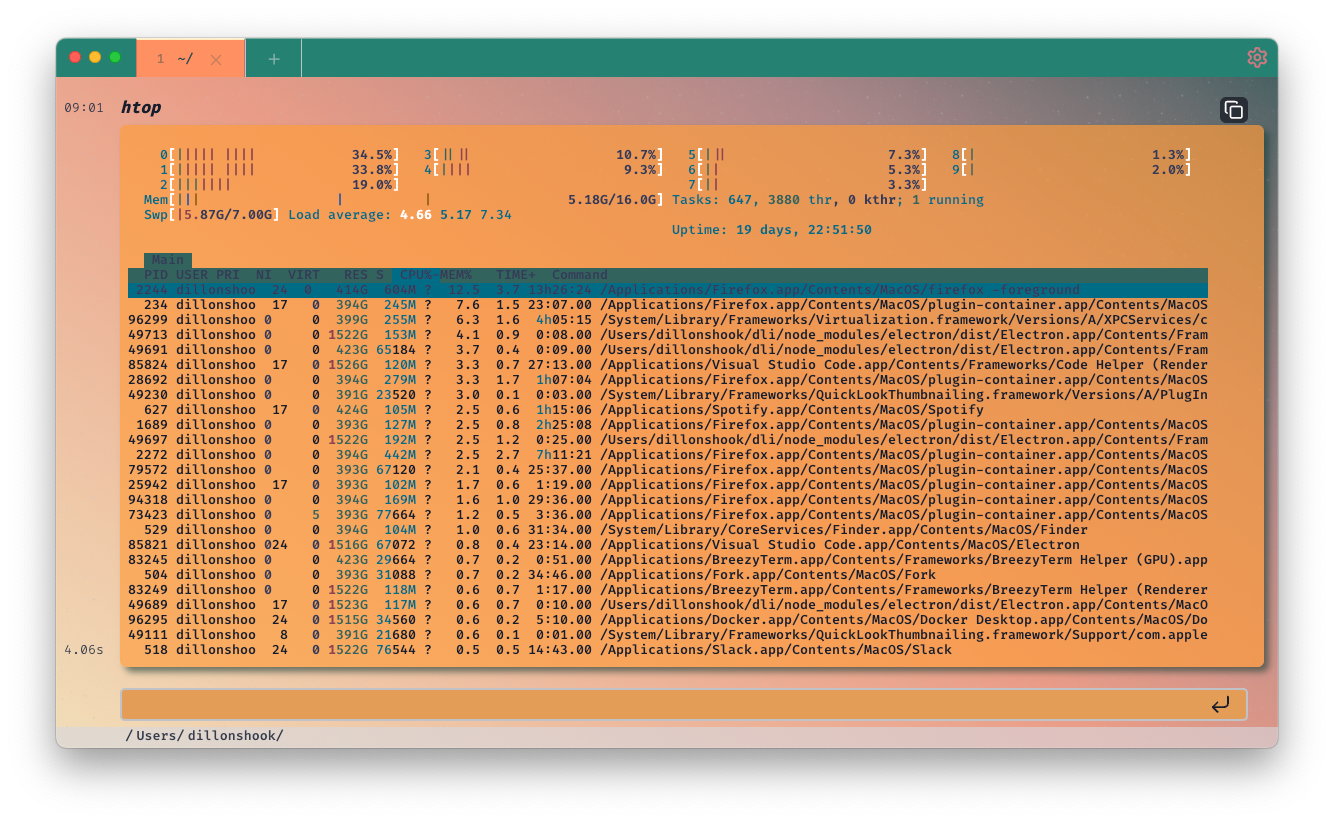Click the Swp meter bar
The width and height of the screenshot is (1334, 822).
(x=220, y=214)
